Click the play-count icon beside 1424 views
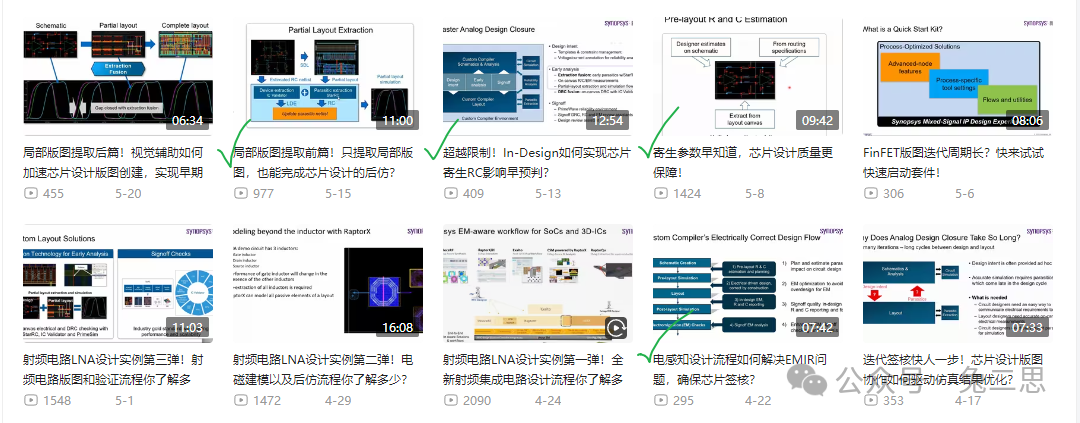Image resolution: width=1080 pixels, height=423 pixels. [661, 193]
